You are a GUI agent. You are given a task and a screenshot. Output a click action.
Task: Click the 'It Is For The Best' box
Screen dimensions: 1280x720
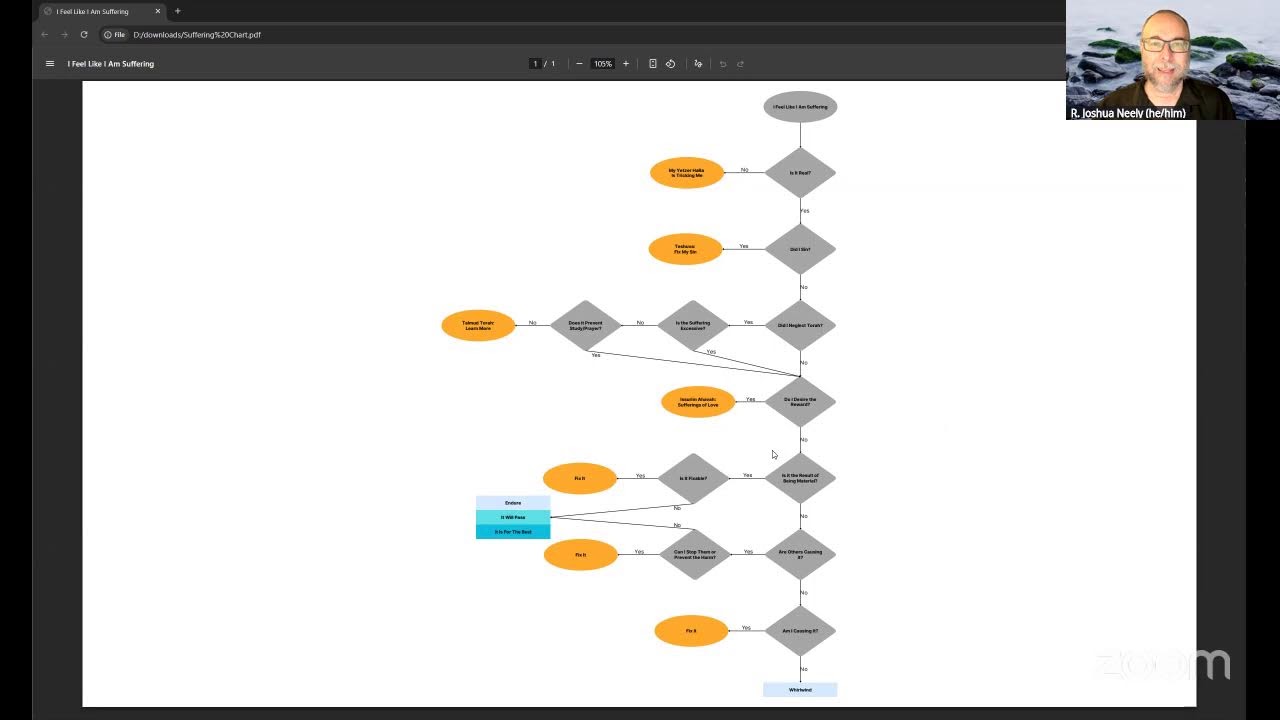(513, 532)
